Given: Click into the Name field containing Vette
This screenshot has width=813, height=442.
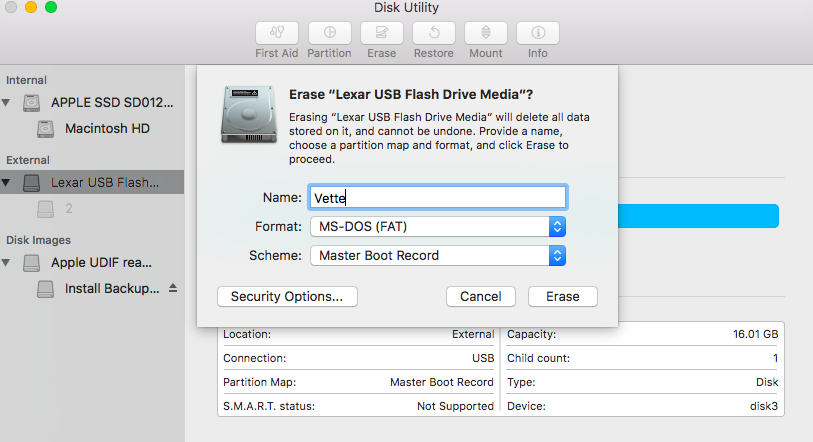Looking at the screenshot, I should [x=438, y=198].
